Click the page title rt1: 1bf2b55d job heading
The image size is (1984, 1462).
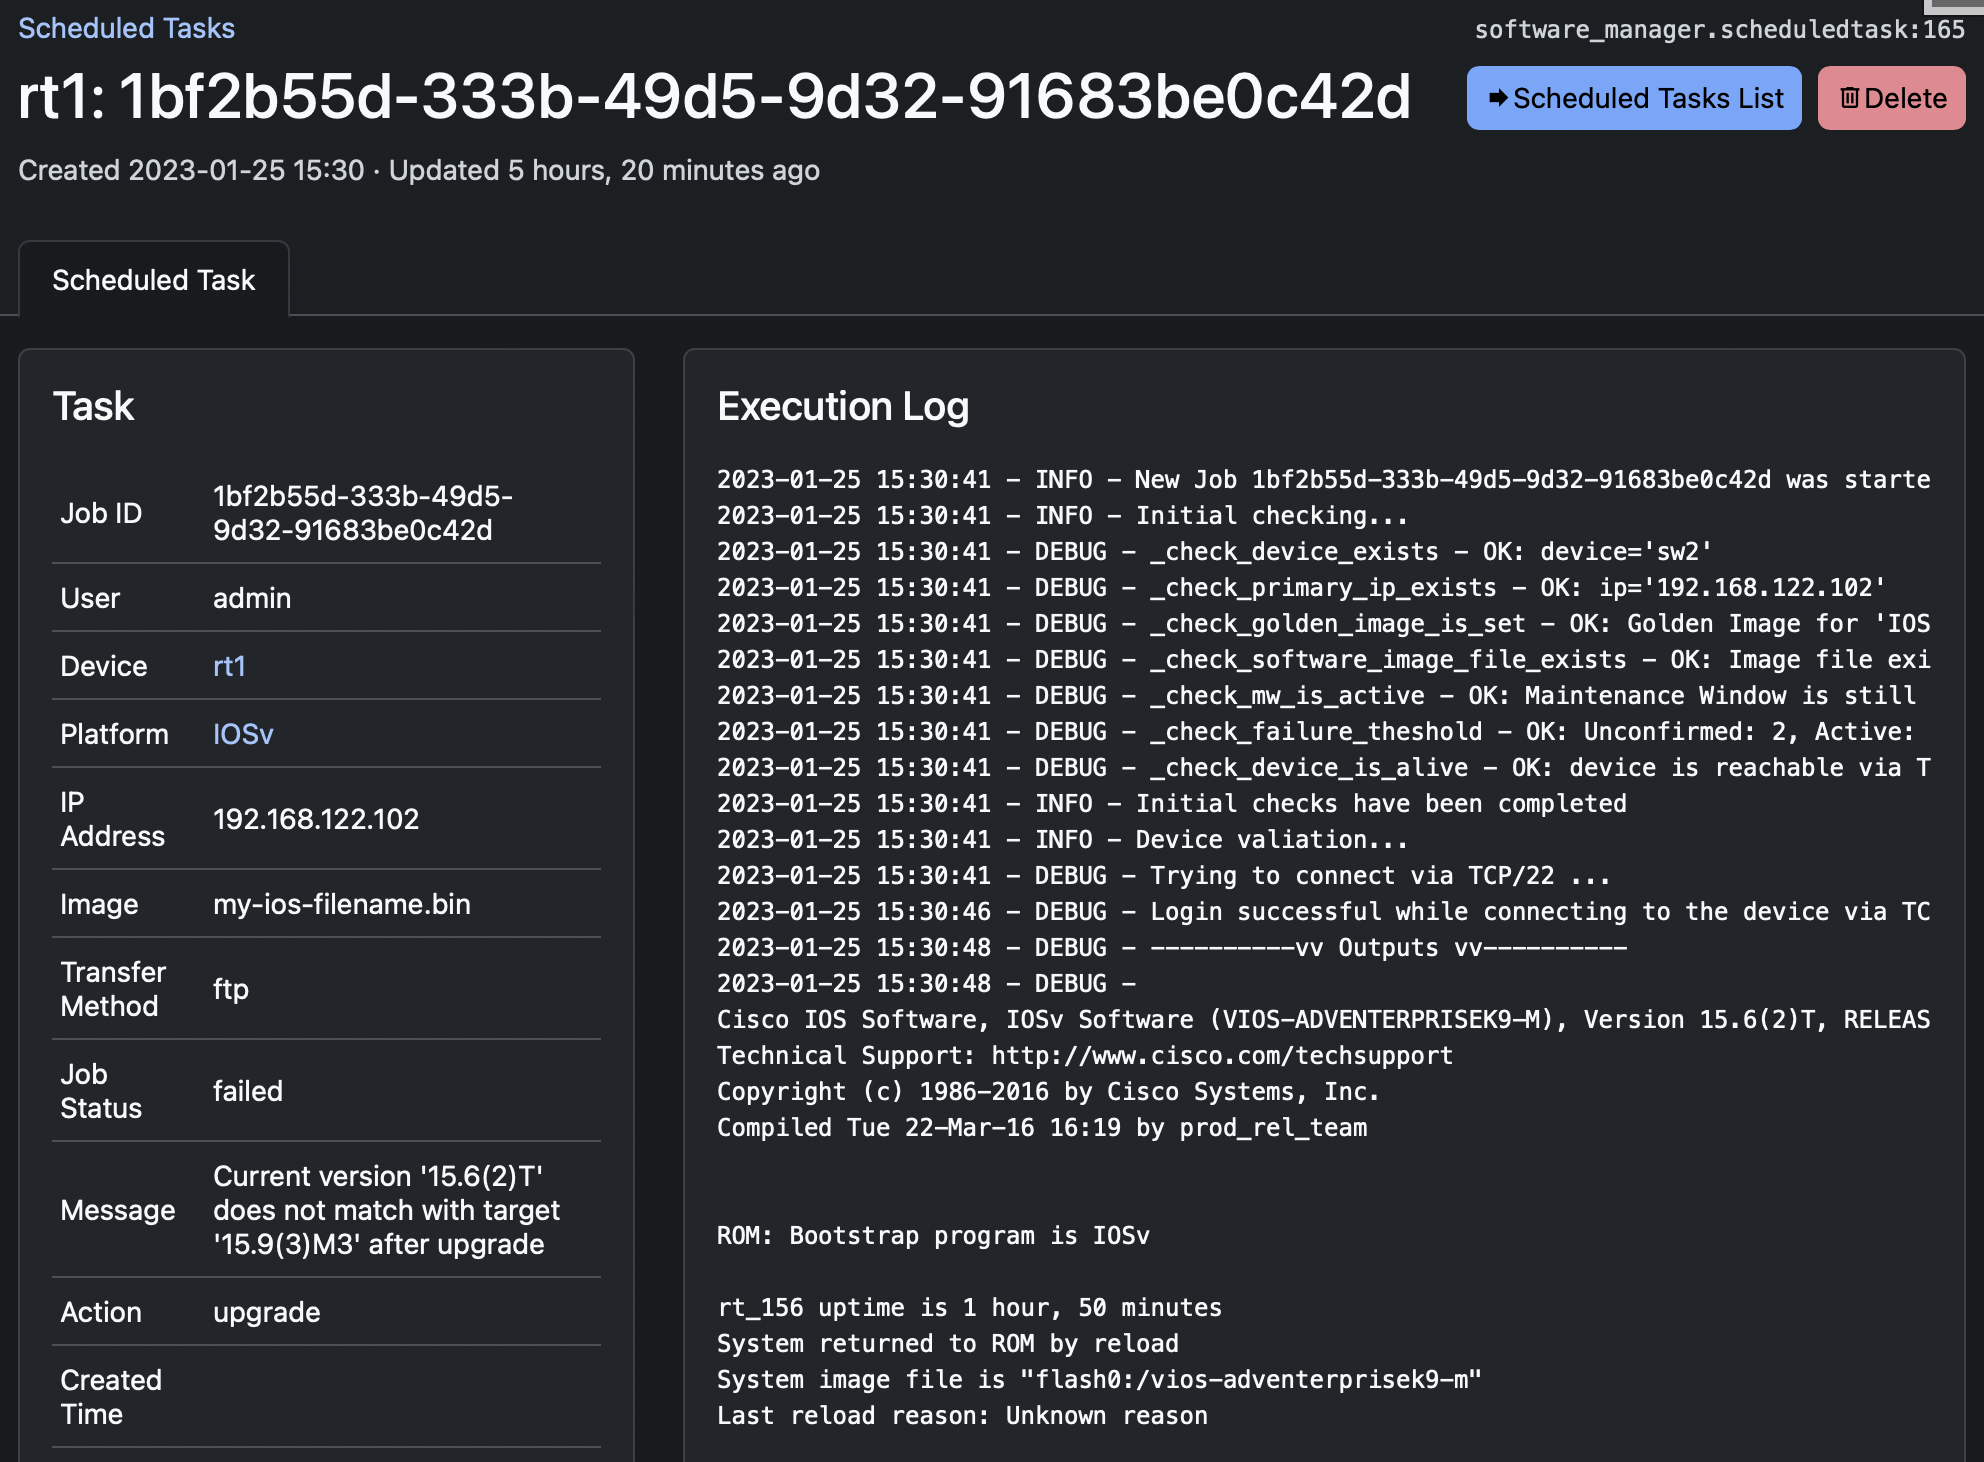714,97
